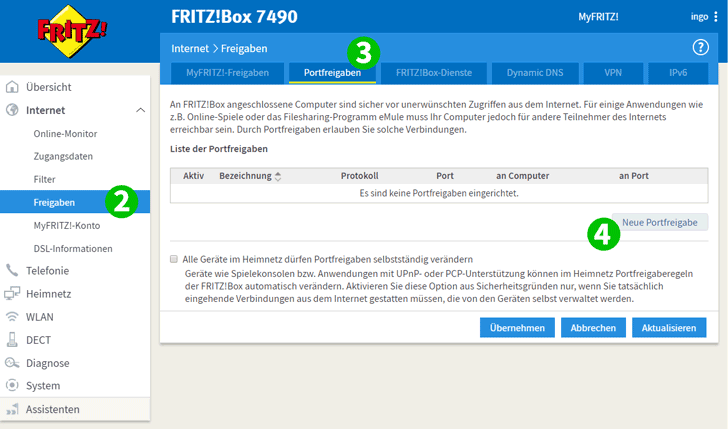Click the Freigaben breadcrumb text
Image resolution: width=728 pixels, height=429 pixels.
244,48
